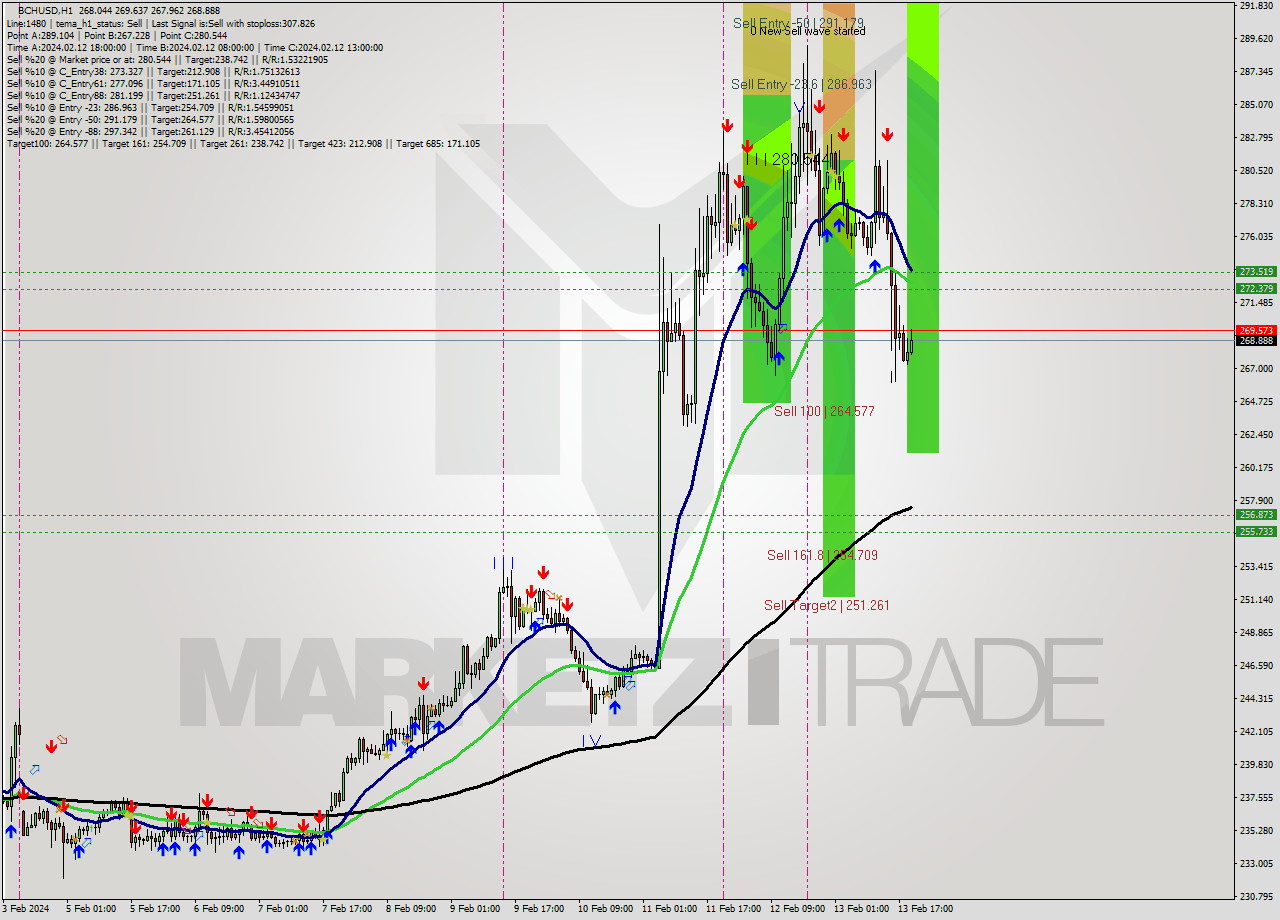Click the red 269.573 price tag

tap(1256, 330)
